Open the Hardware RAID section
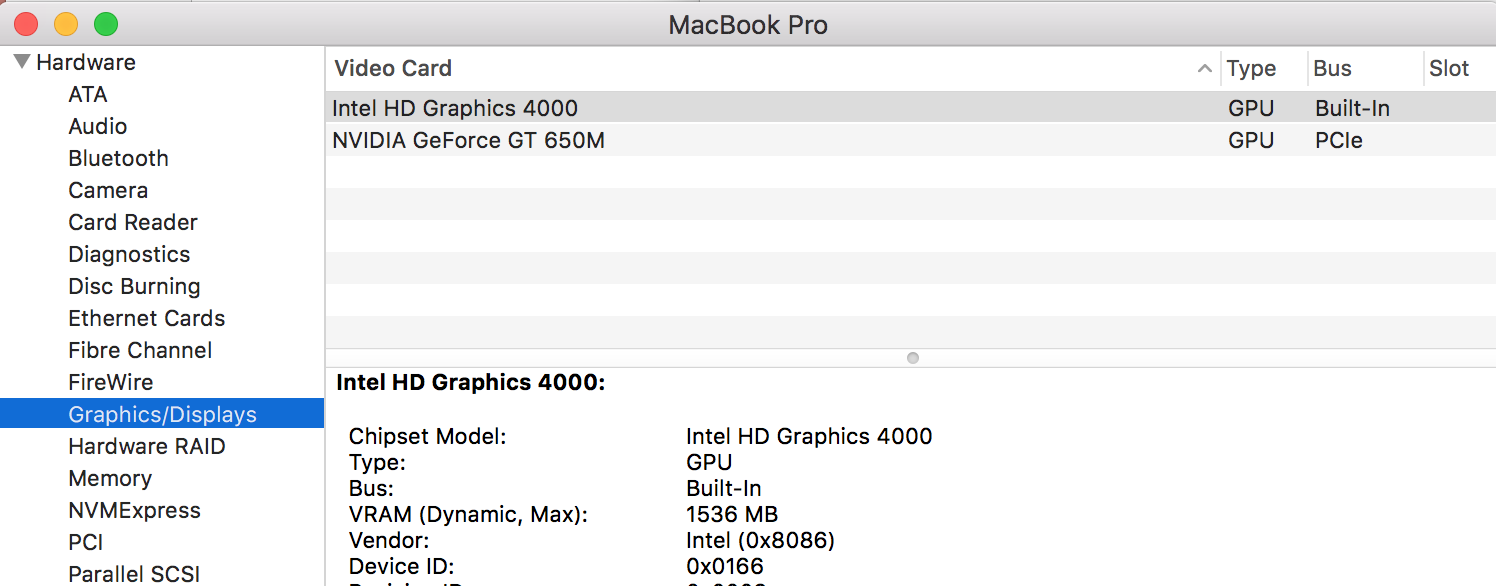Screen dimensions: 1496x586 pos(147,446)
